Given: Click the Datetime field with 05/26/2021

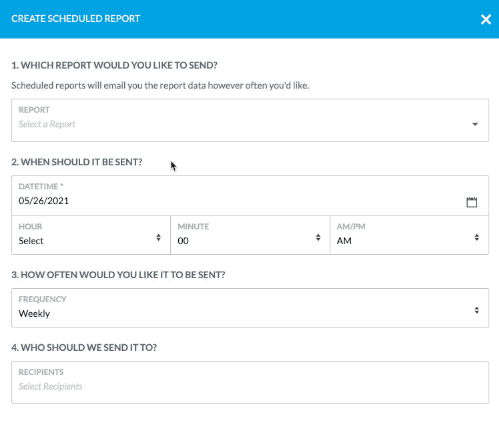Looking at the screenshot, I should pyautogui.click(x=250, y=196).
